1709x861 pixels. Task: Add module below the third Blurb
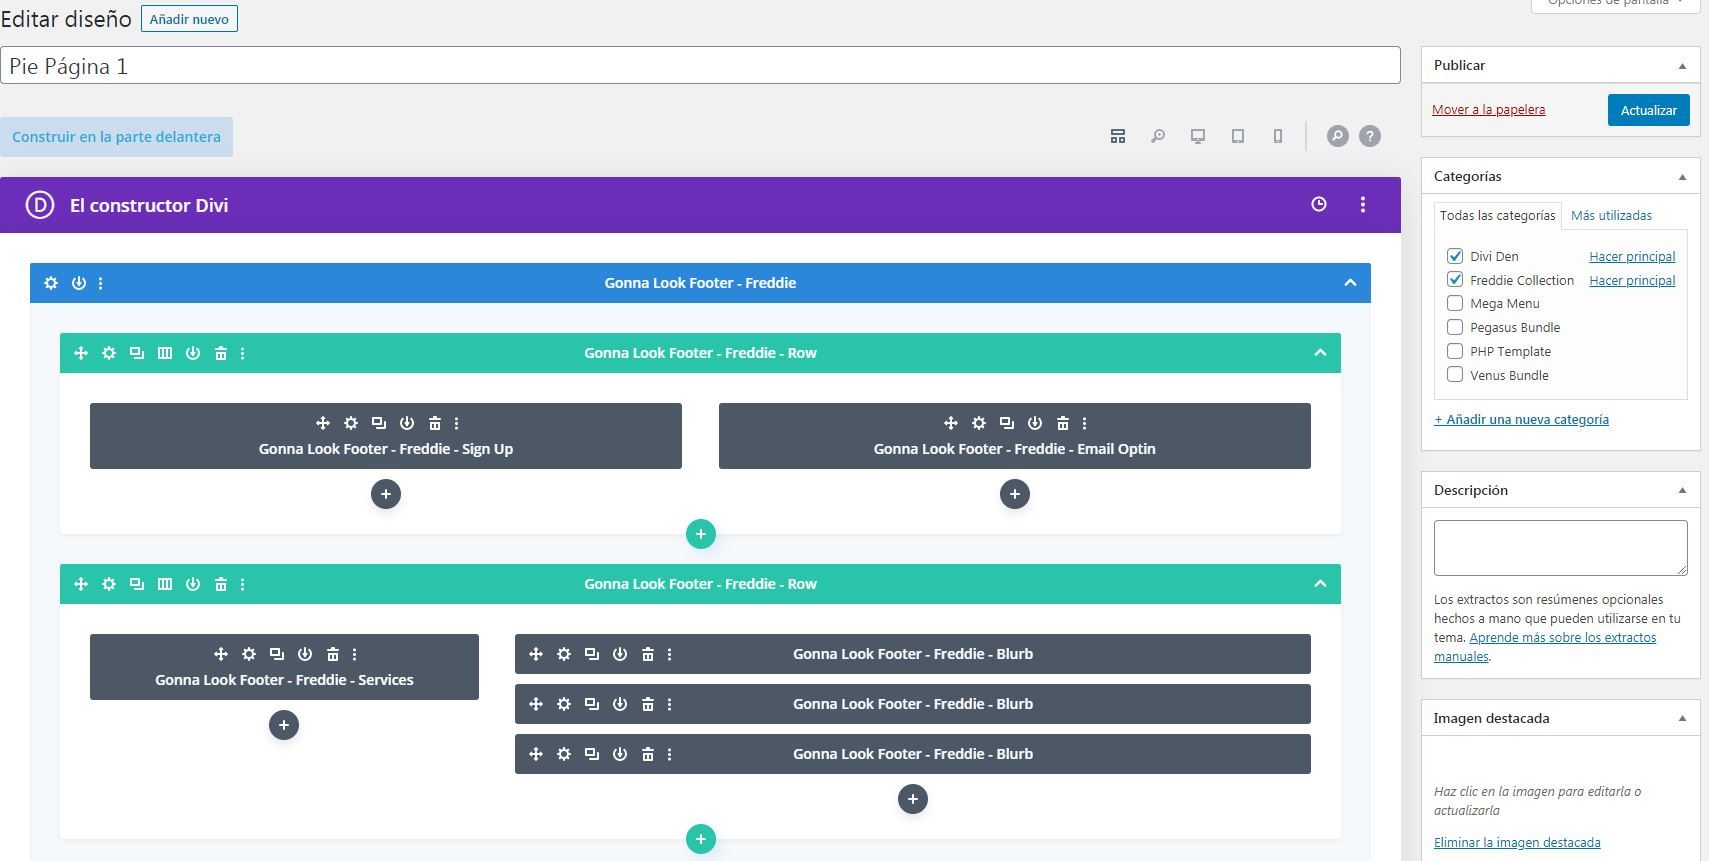tap(913, 799)
